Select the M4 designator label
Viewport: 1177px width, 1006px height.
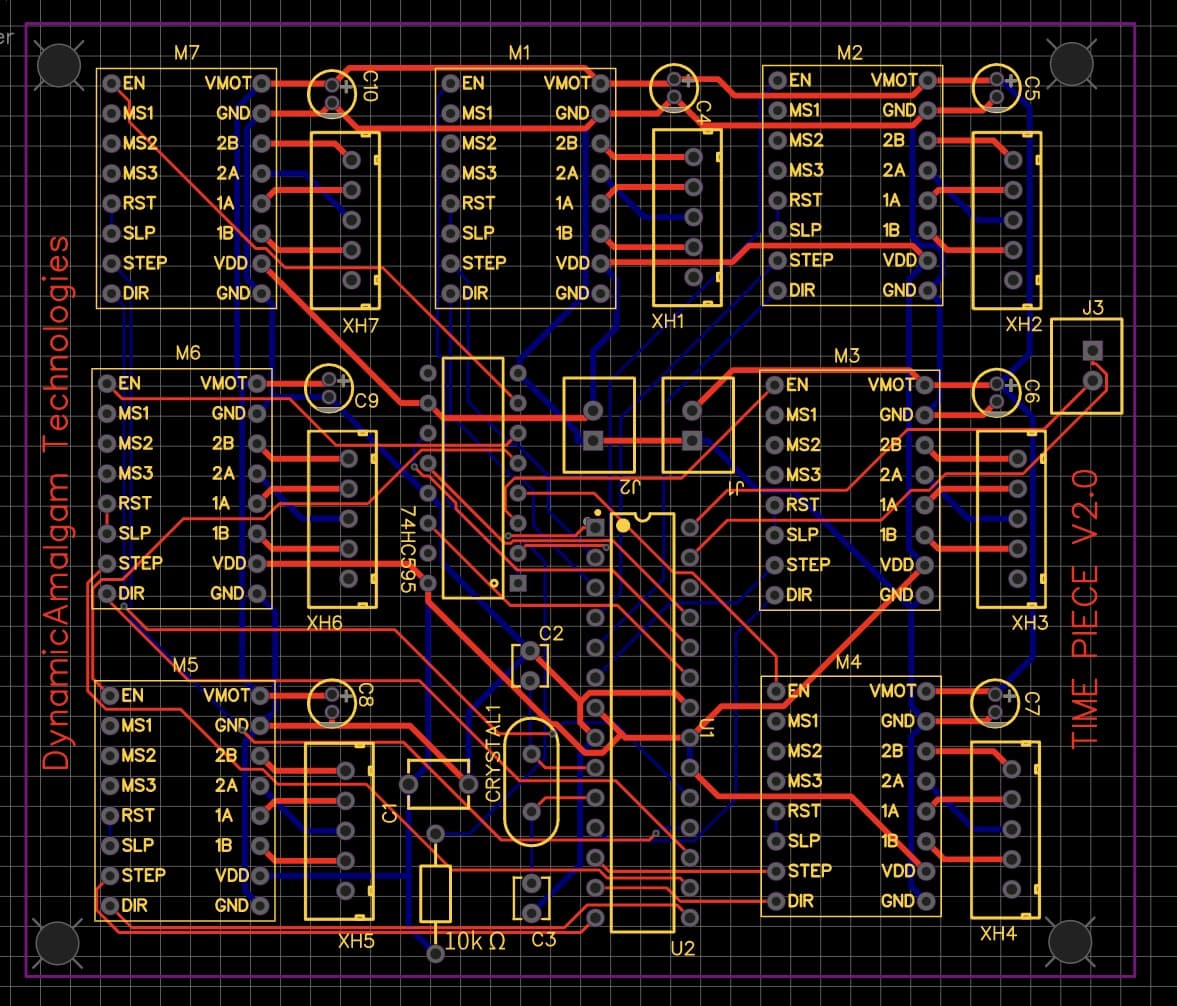click(848, 662)
